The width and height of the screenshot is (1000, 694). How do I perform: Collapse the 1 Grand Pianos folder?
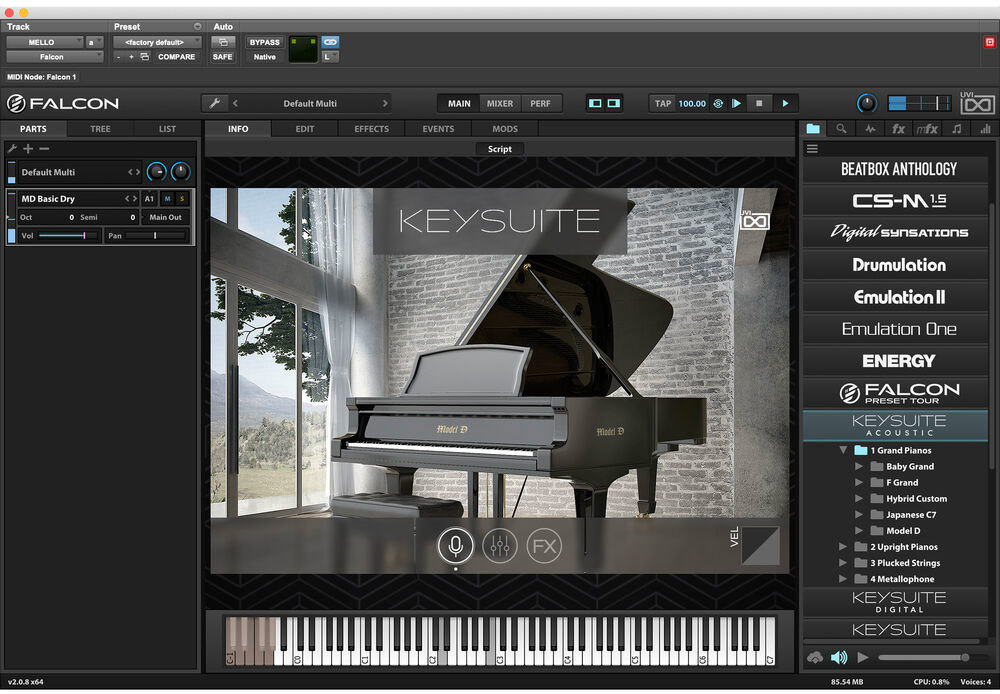coord(844,451)
